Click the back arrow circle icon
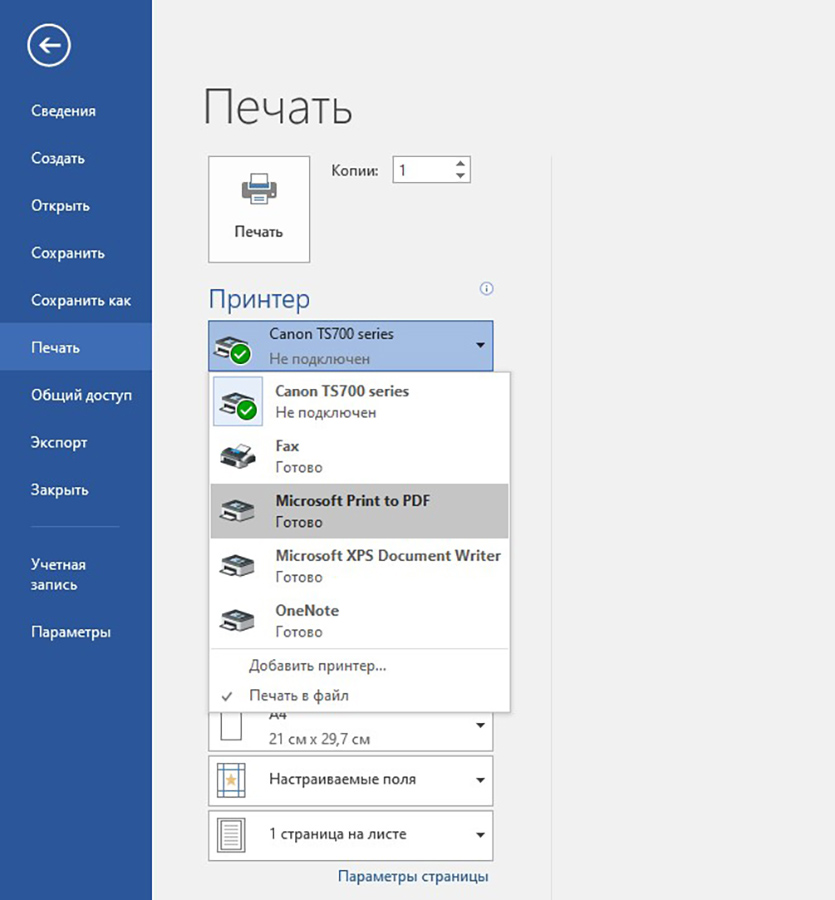The width and height of the screenshot is (835, 900). point(49,45)
